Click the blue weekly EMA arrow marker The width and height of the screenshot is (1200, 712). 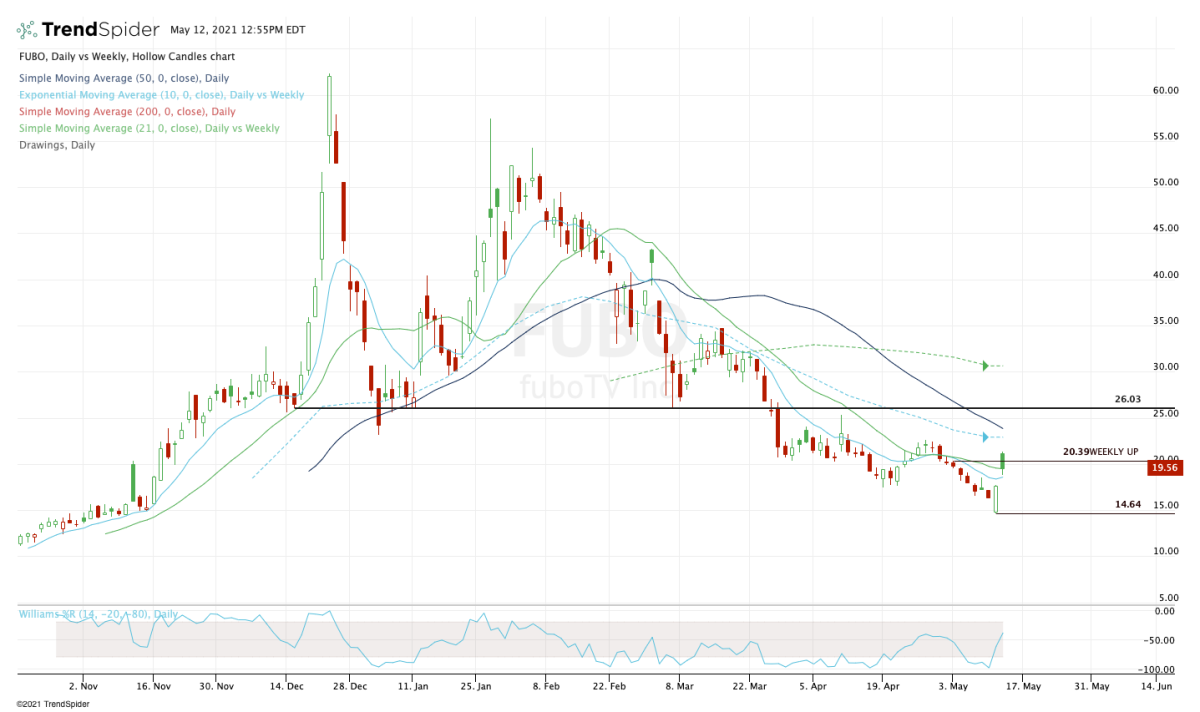point(985,437)
